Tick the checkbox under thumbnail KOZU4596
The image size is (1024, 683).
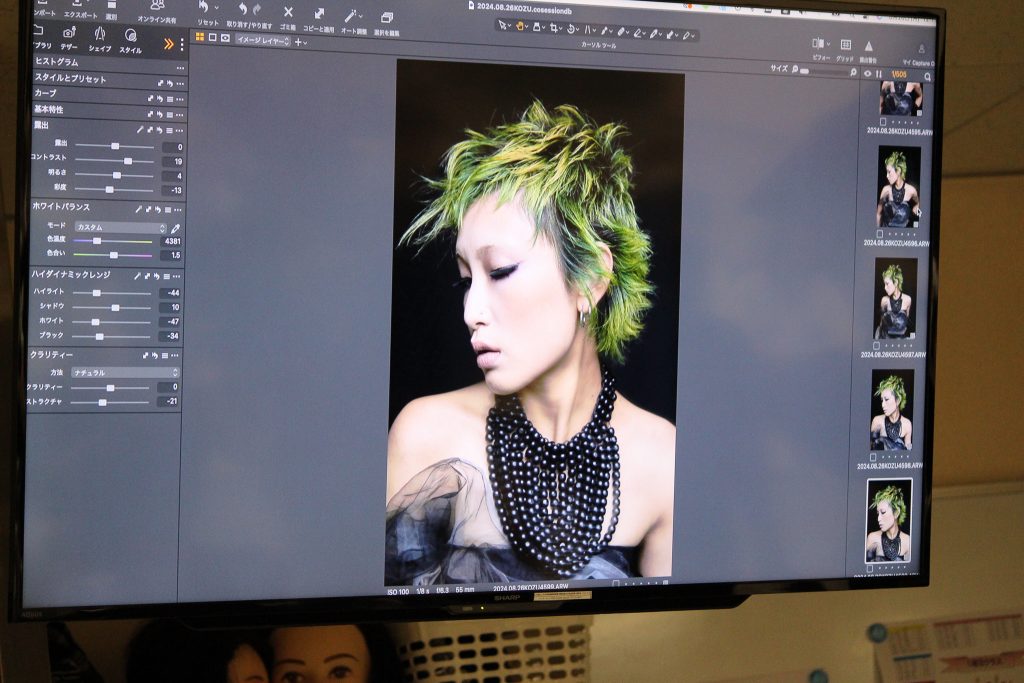click(880, 233)
